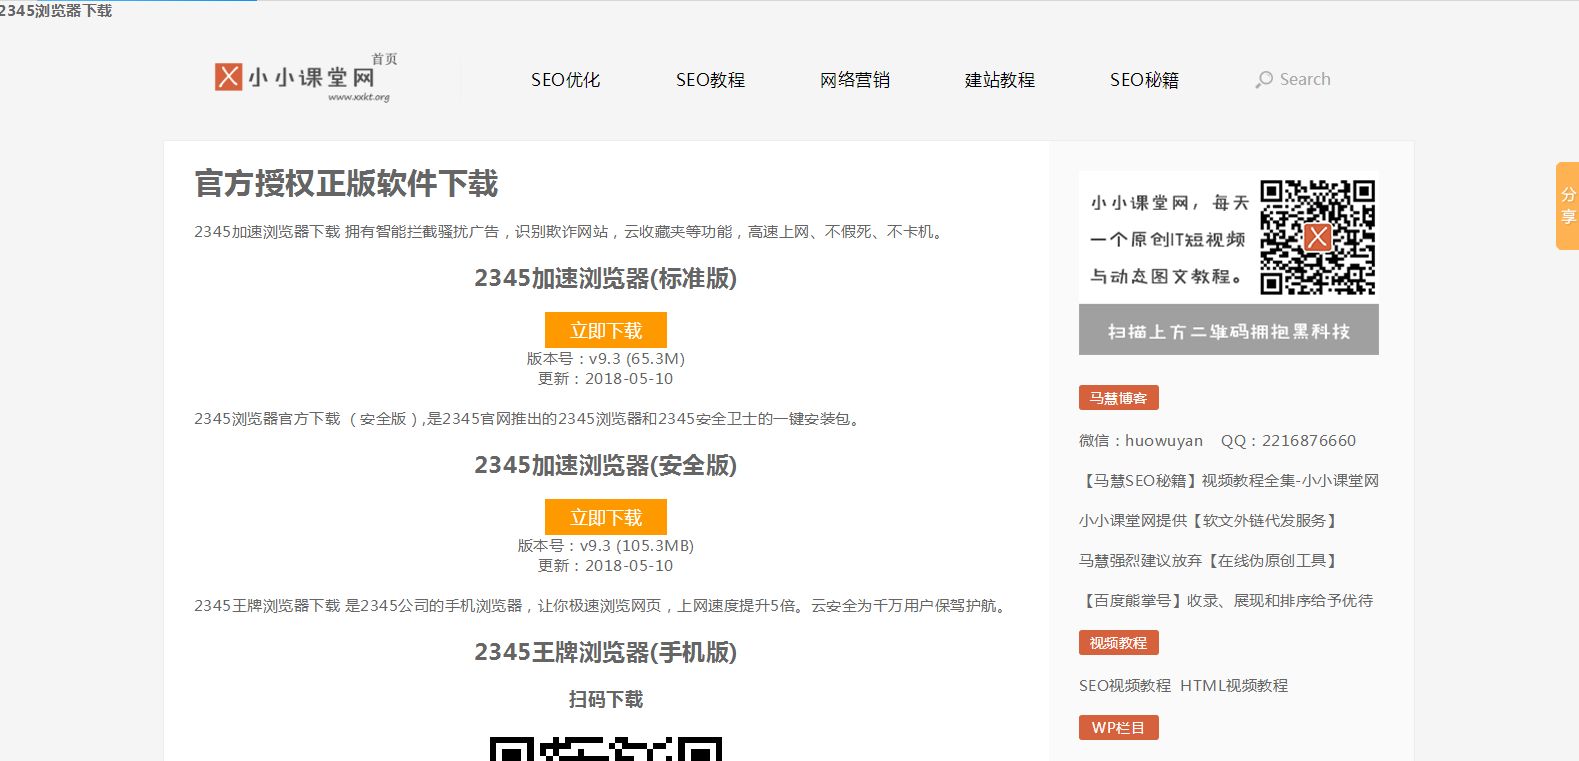Open the SEO优化 menu

pos(566,80)
